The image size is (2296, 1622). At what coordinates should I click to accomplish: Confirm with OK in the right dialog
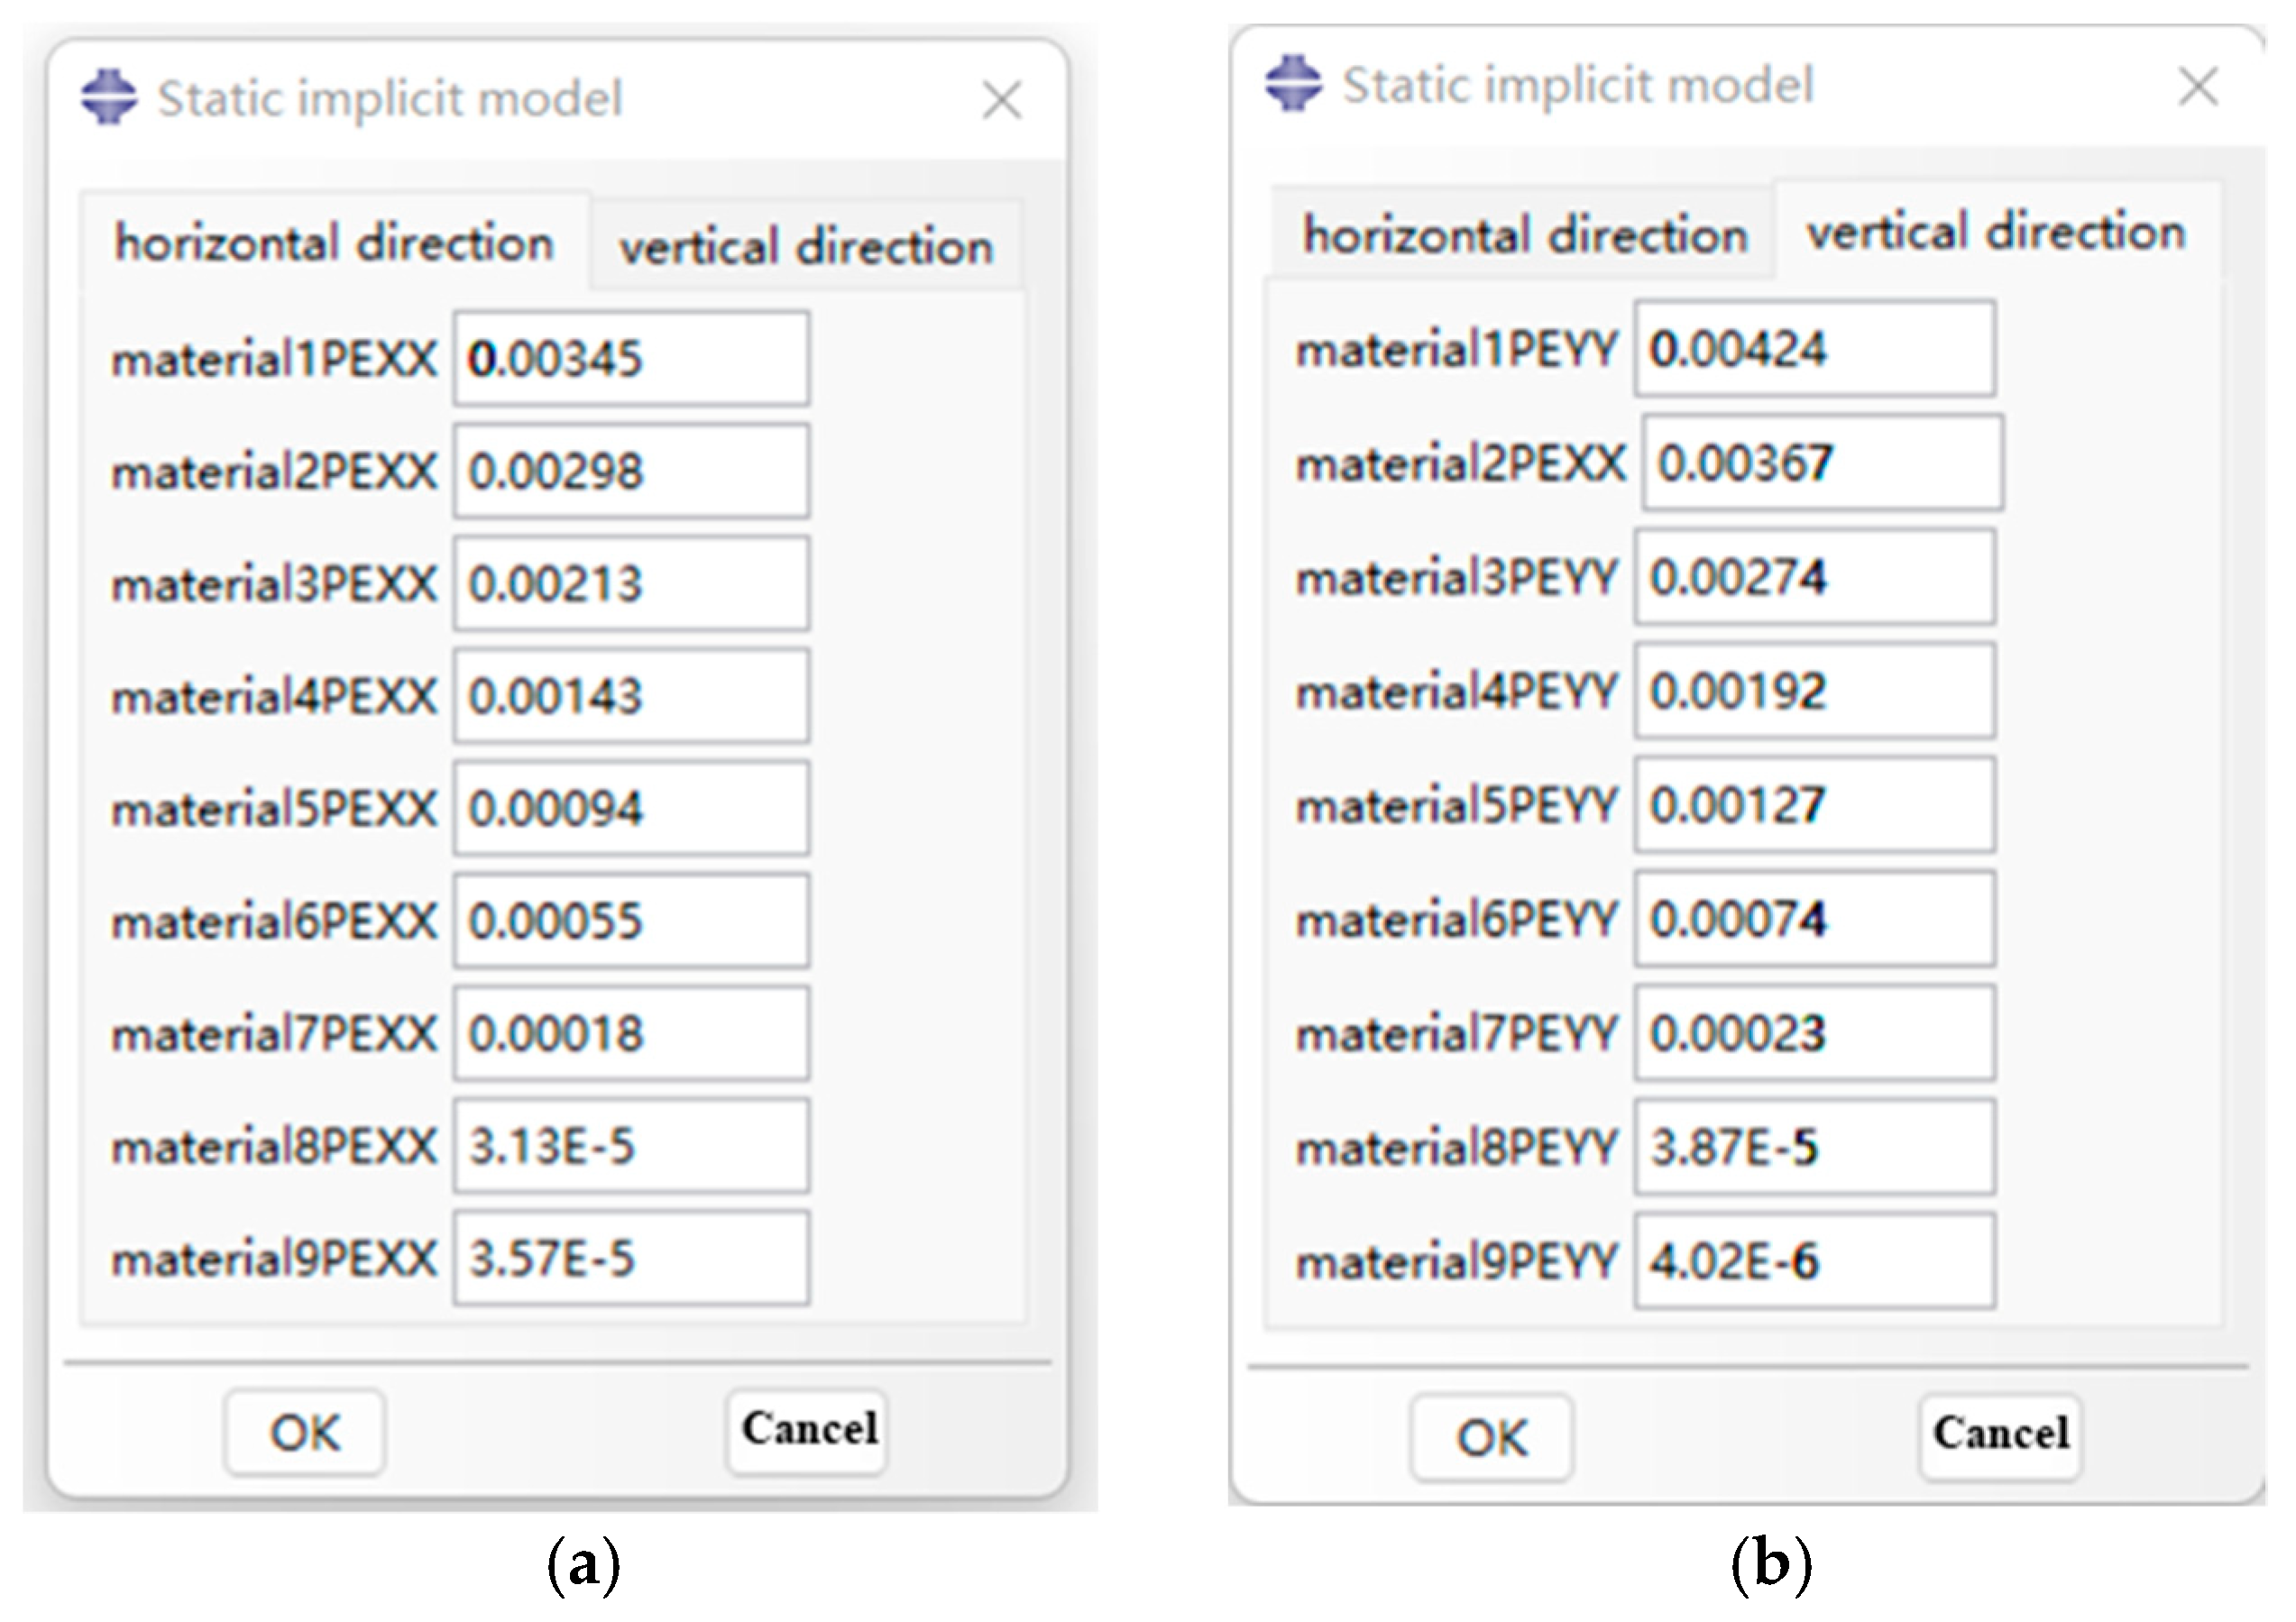pos(1491,1438)
